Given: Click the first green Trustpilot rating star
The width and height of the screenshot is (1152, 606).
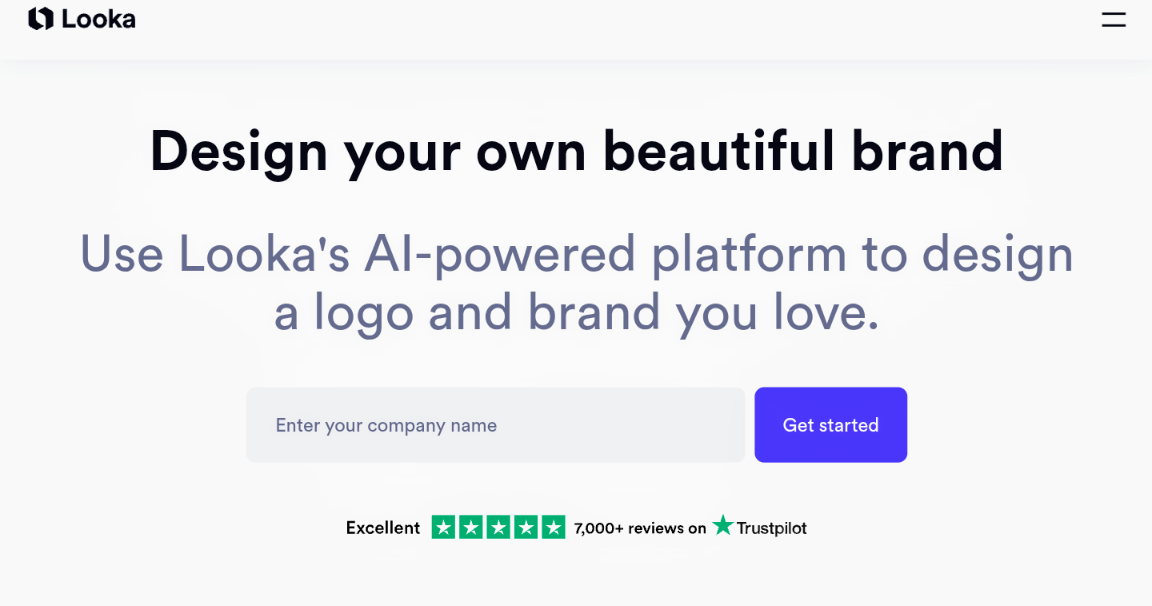Looking at the screenshot, I should 443,528.
